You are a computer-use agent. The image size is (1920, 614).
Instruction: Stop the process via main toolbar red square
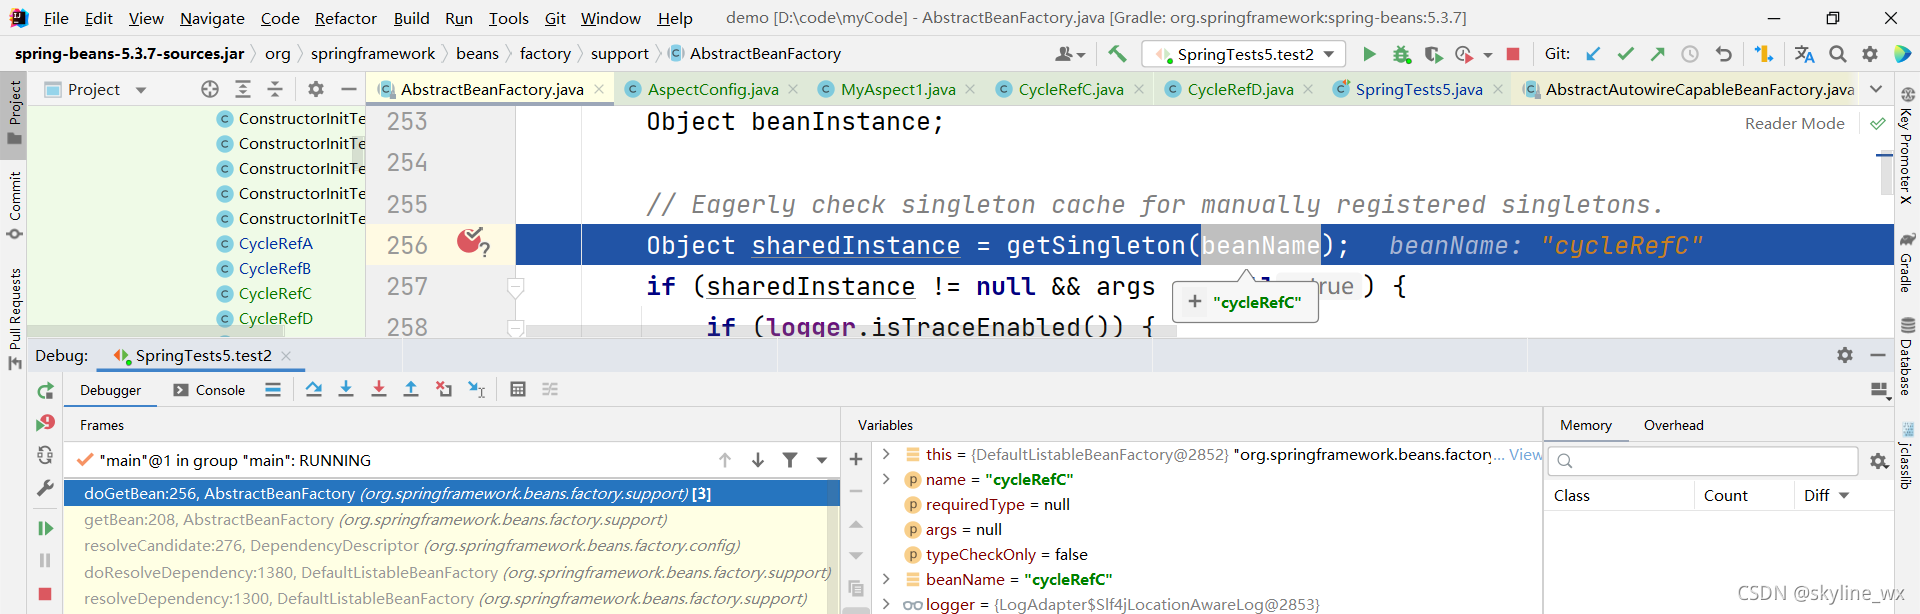tap(1513, 54)
